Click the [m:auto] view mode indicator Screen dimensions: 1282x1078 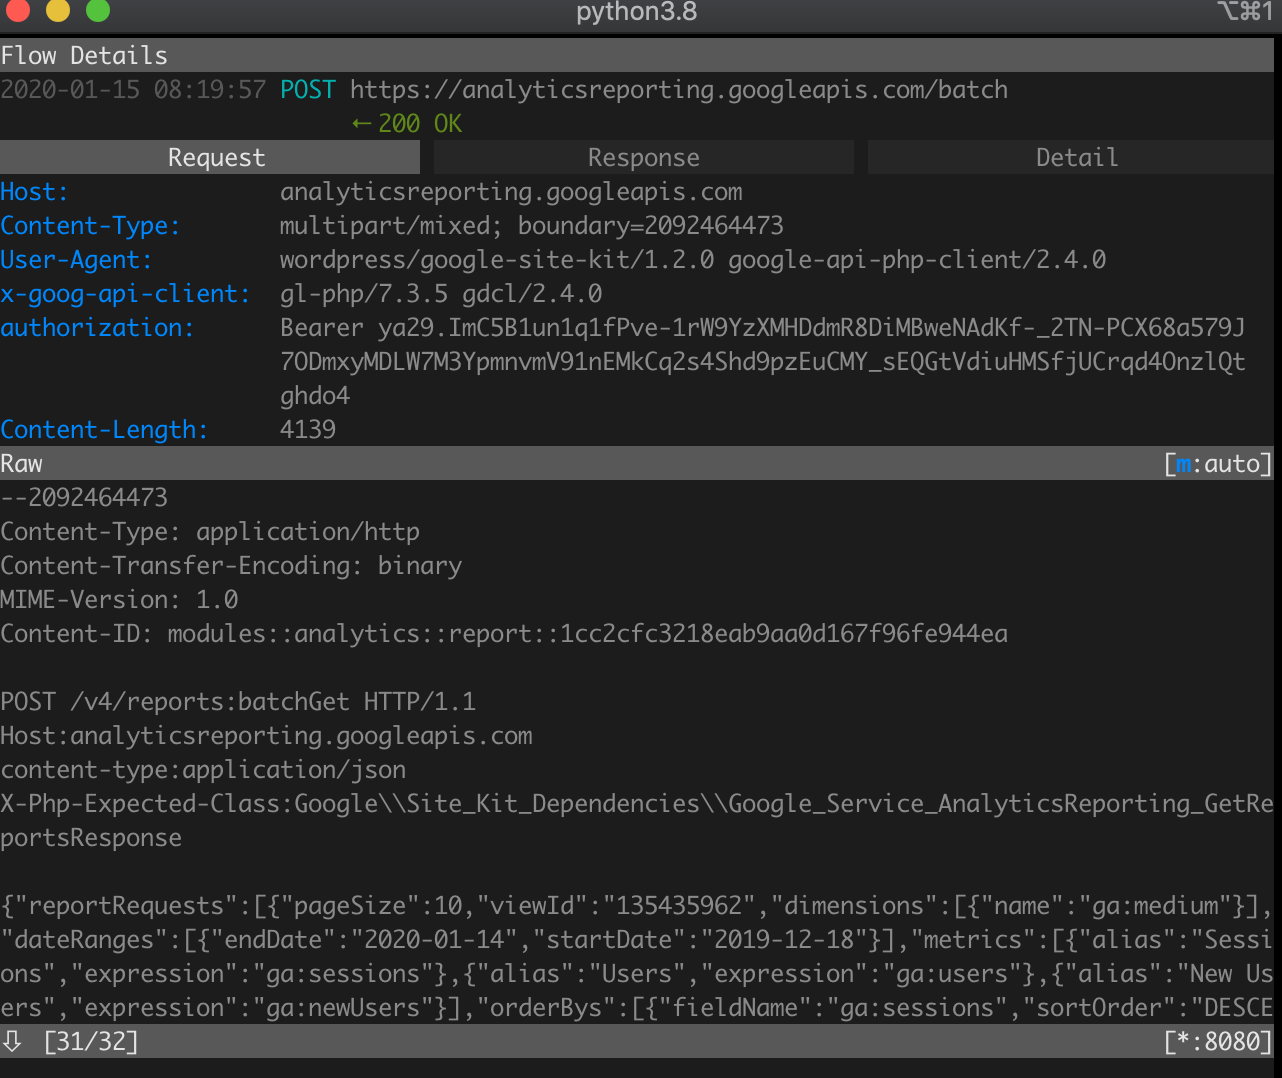pyautogui.click(x=1218, y=464)
